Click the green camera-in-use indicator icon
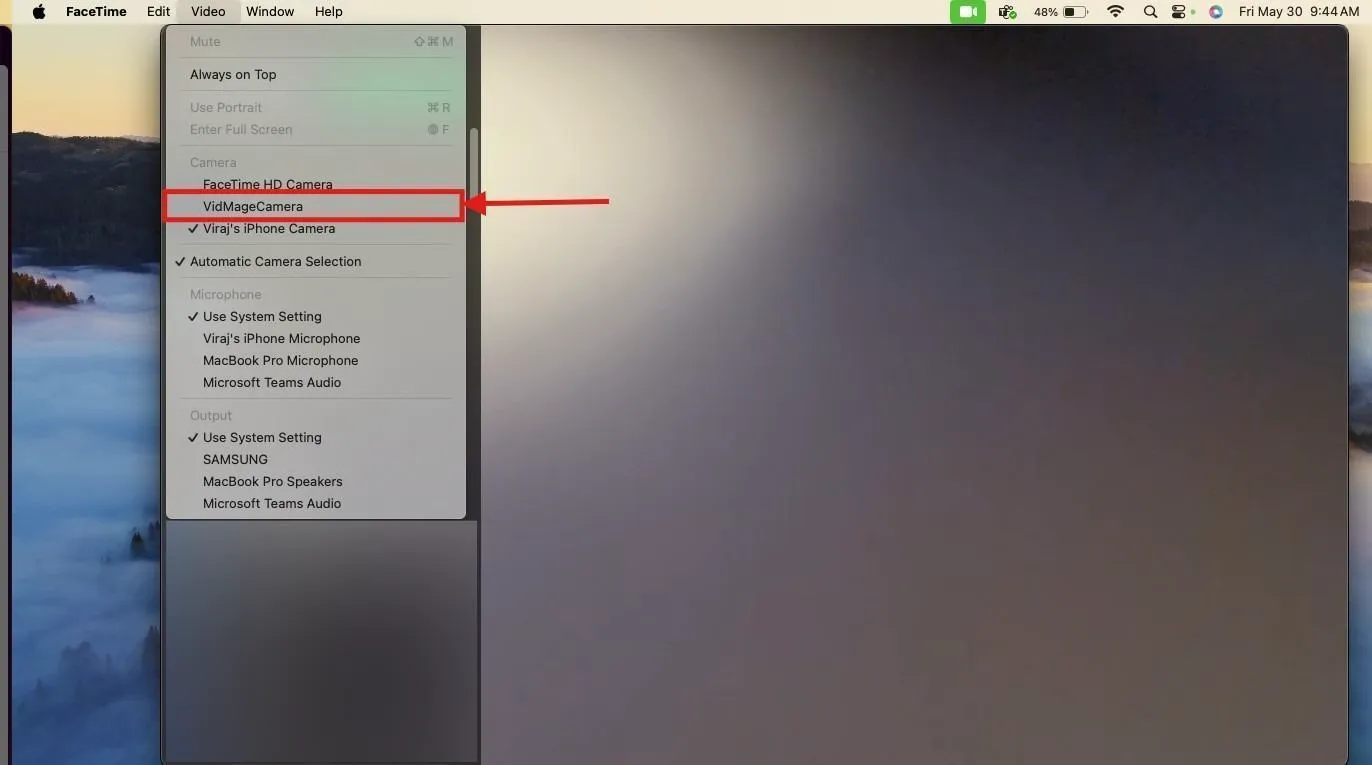 967,12
